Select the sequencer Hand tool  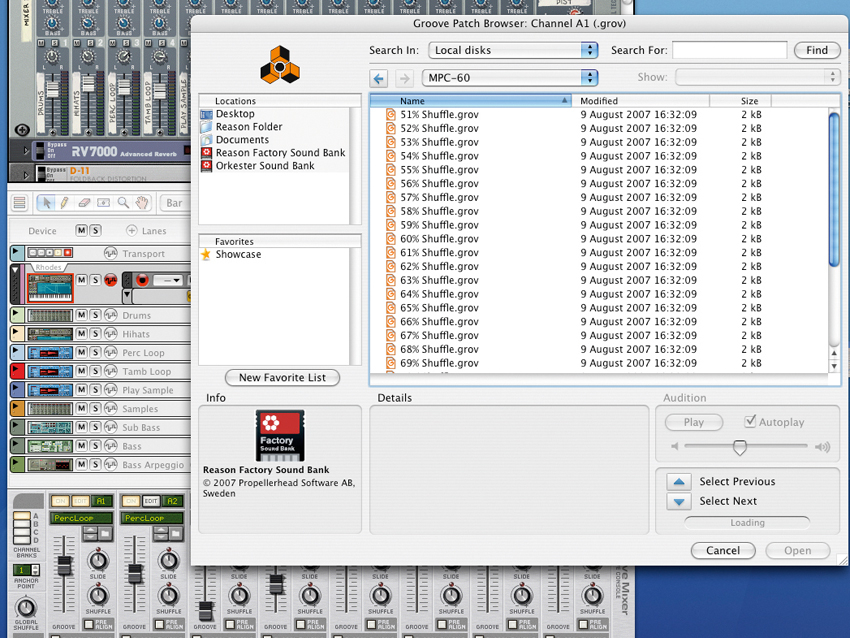(x=142, y=203)
